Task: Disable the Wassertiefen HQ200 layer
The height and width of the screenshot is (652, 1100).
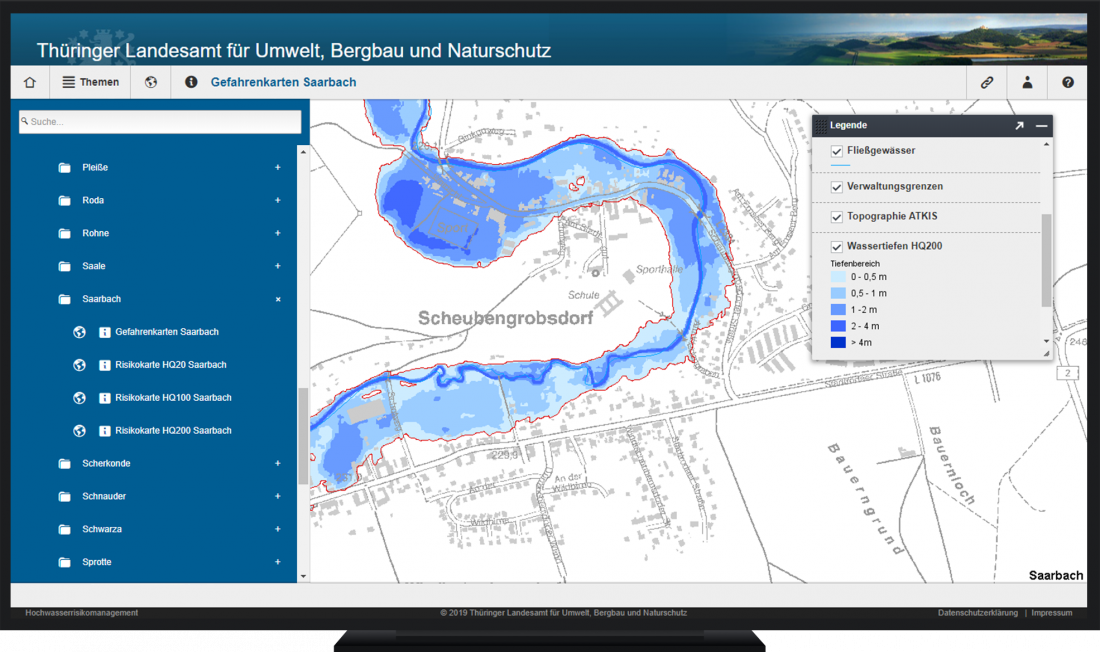Action: click(837, 246)
